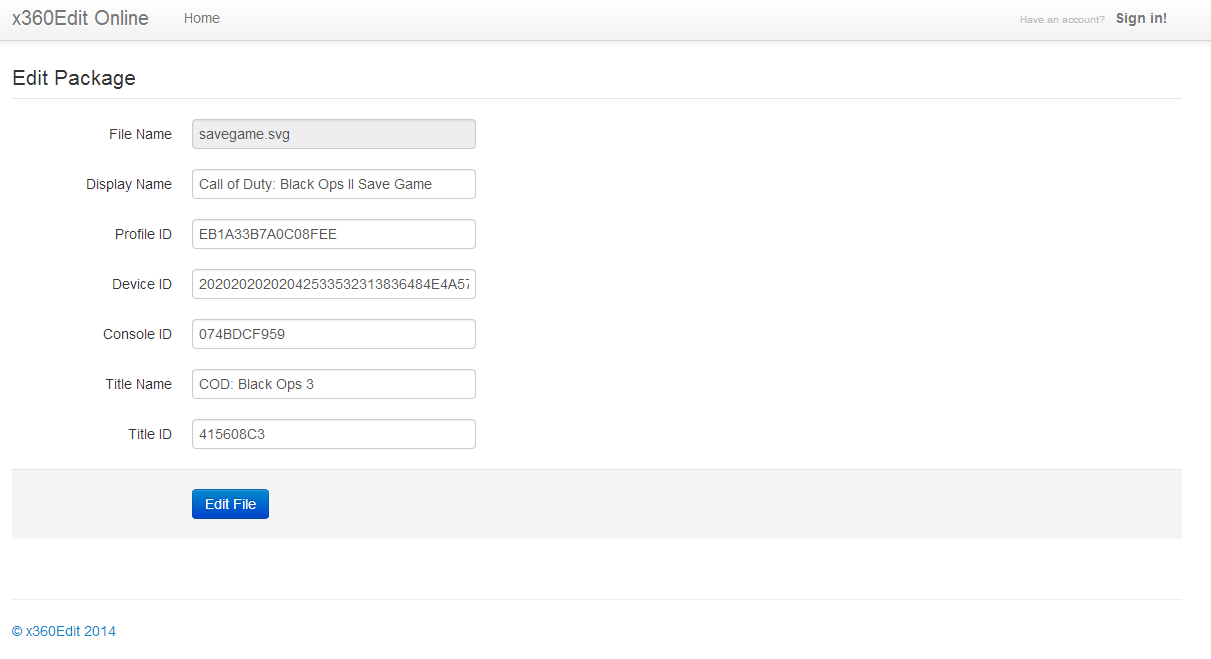
Task: Click the Title ID label text
Action: (x=150, y=434)
